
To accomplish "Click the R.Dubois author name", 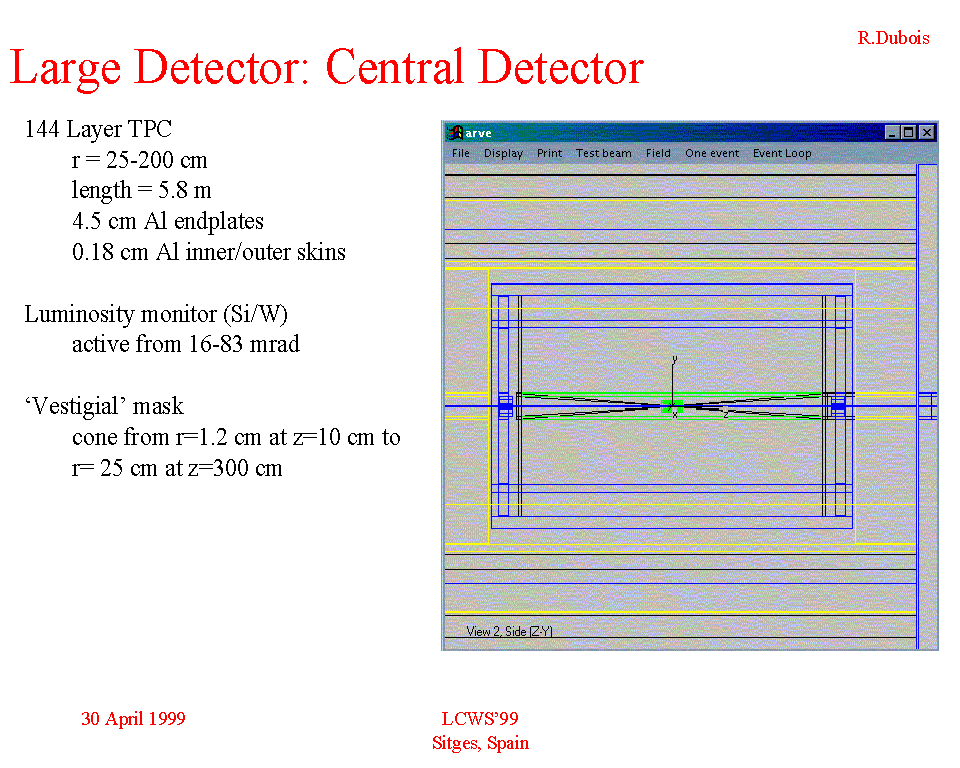I will tap(893, 38).
